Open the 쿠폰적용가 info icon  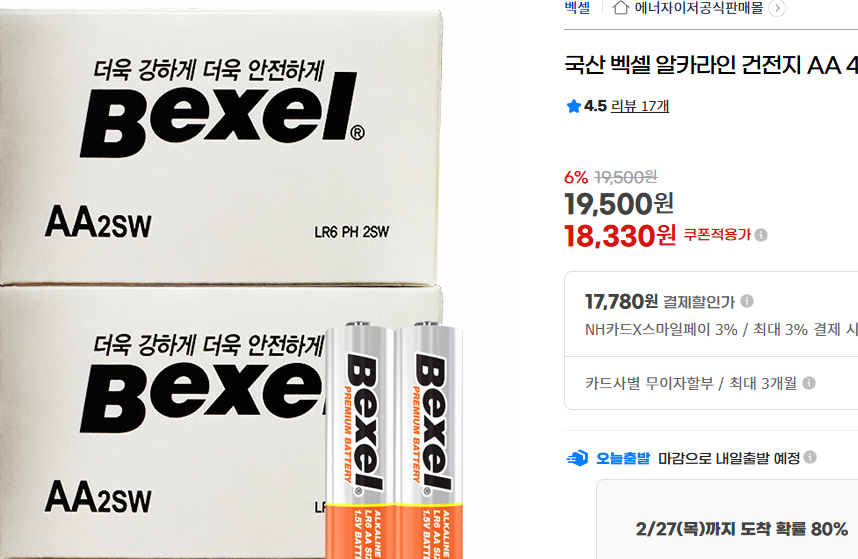761,235
